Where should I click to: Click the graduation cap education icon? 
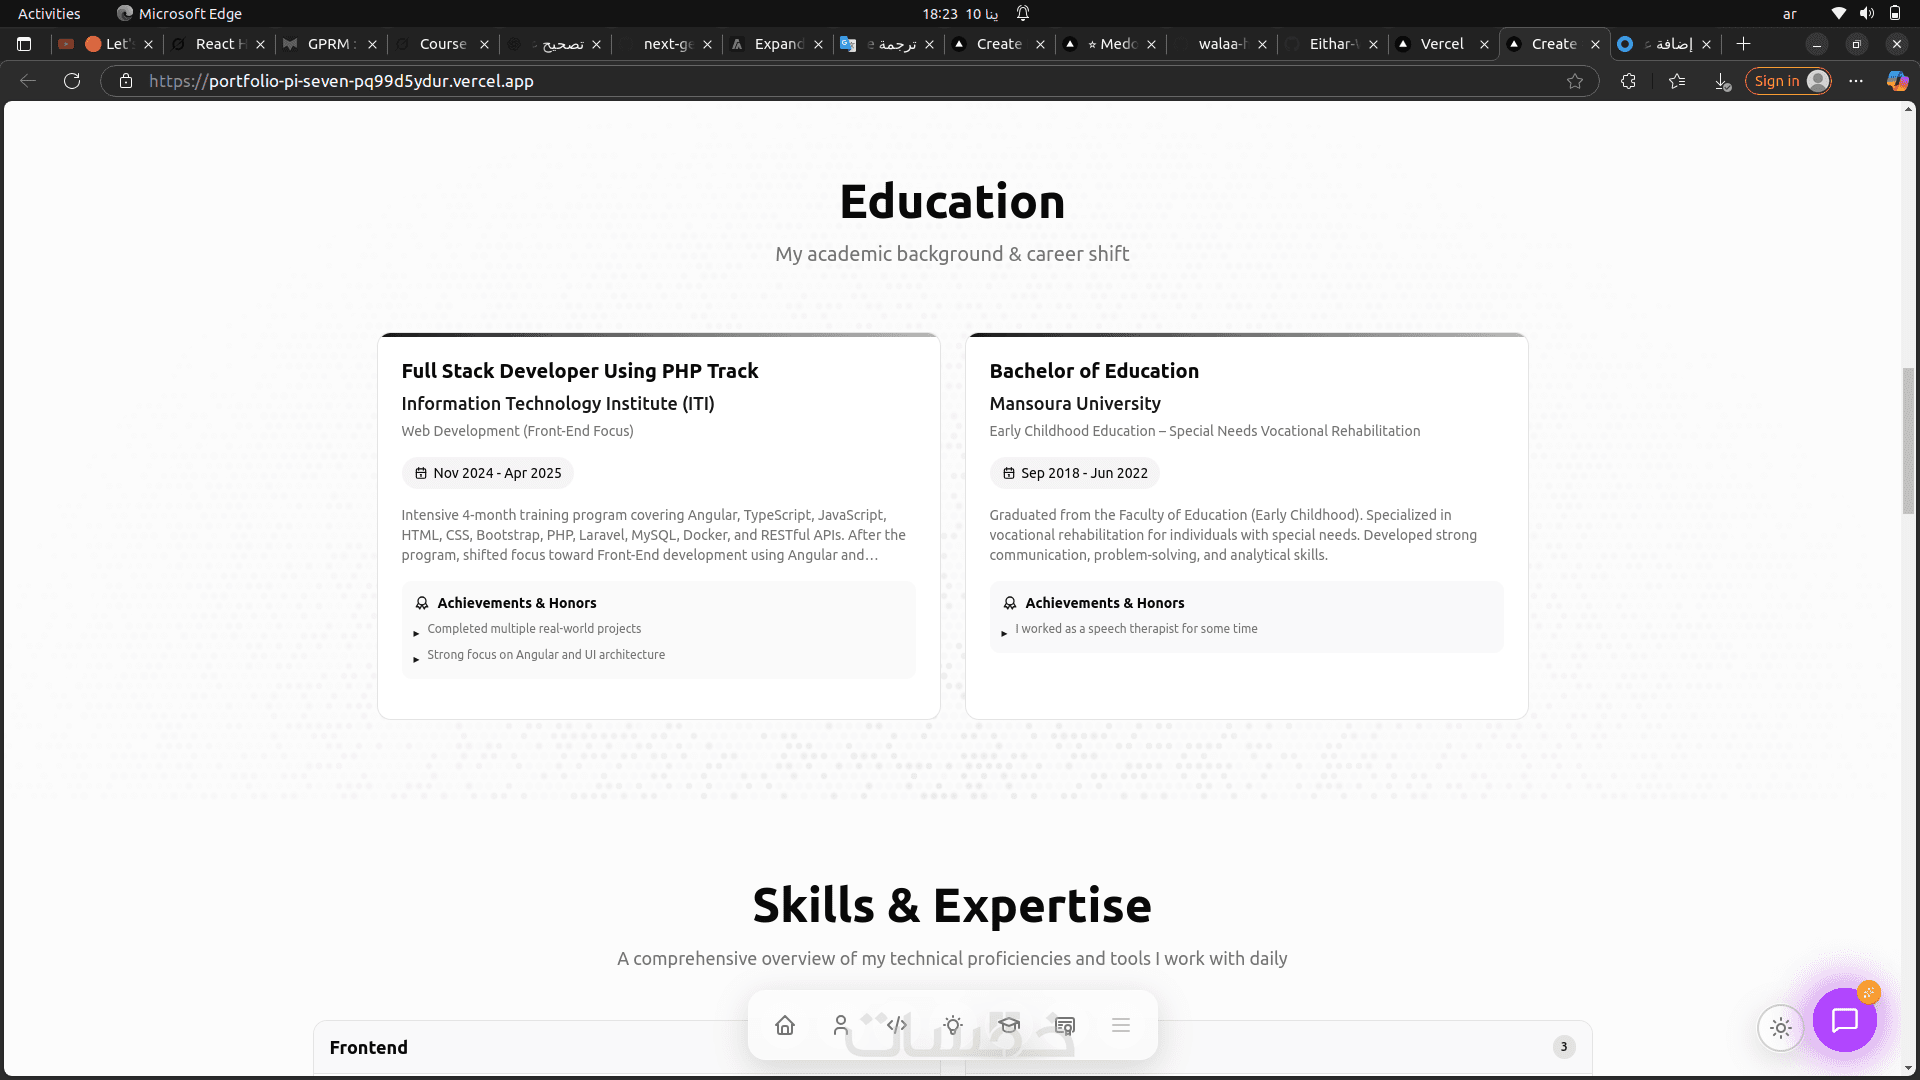pyautogui.click(x=1009, y=1025)
